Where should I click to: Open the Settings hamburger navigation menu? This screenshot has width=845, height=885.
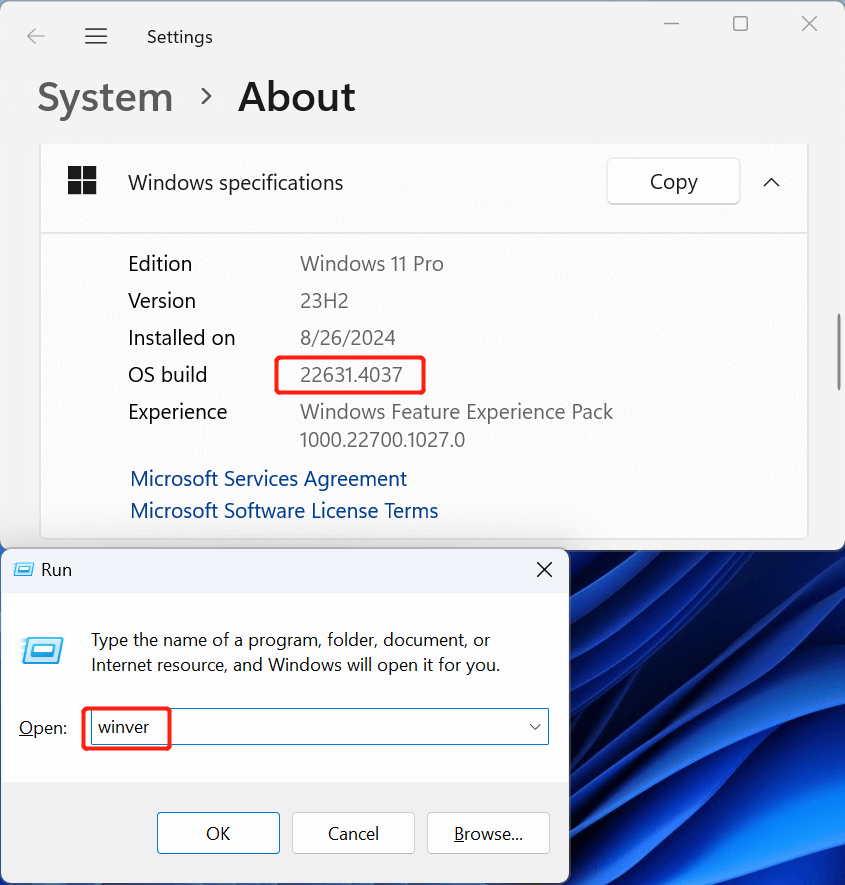tap(96, 37)
